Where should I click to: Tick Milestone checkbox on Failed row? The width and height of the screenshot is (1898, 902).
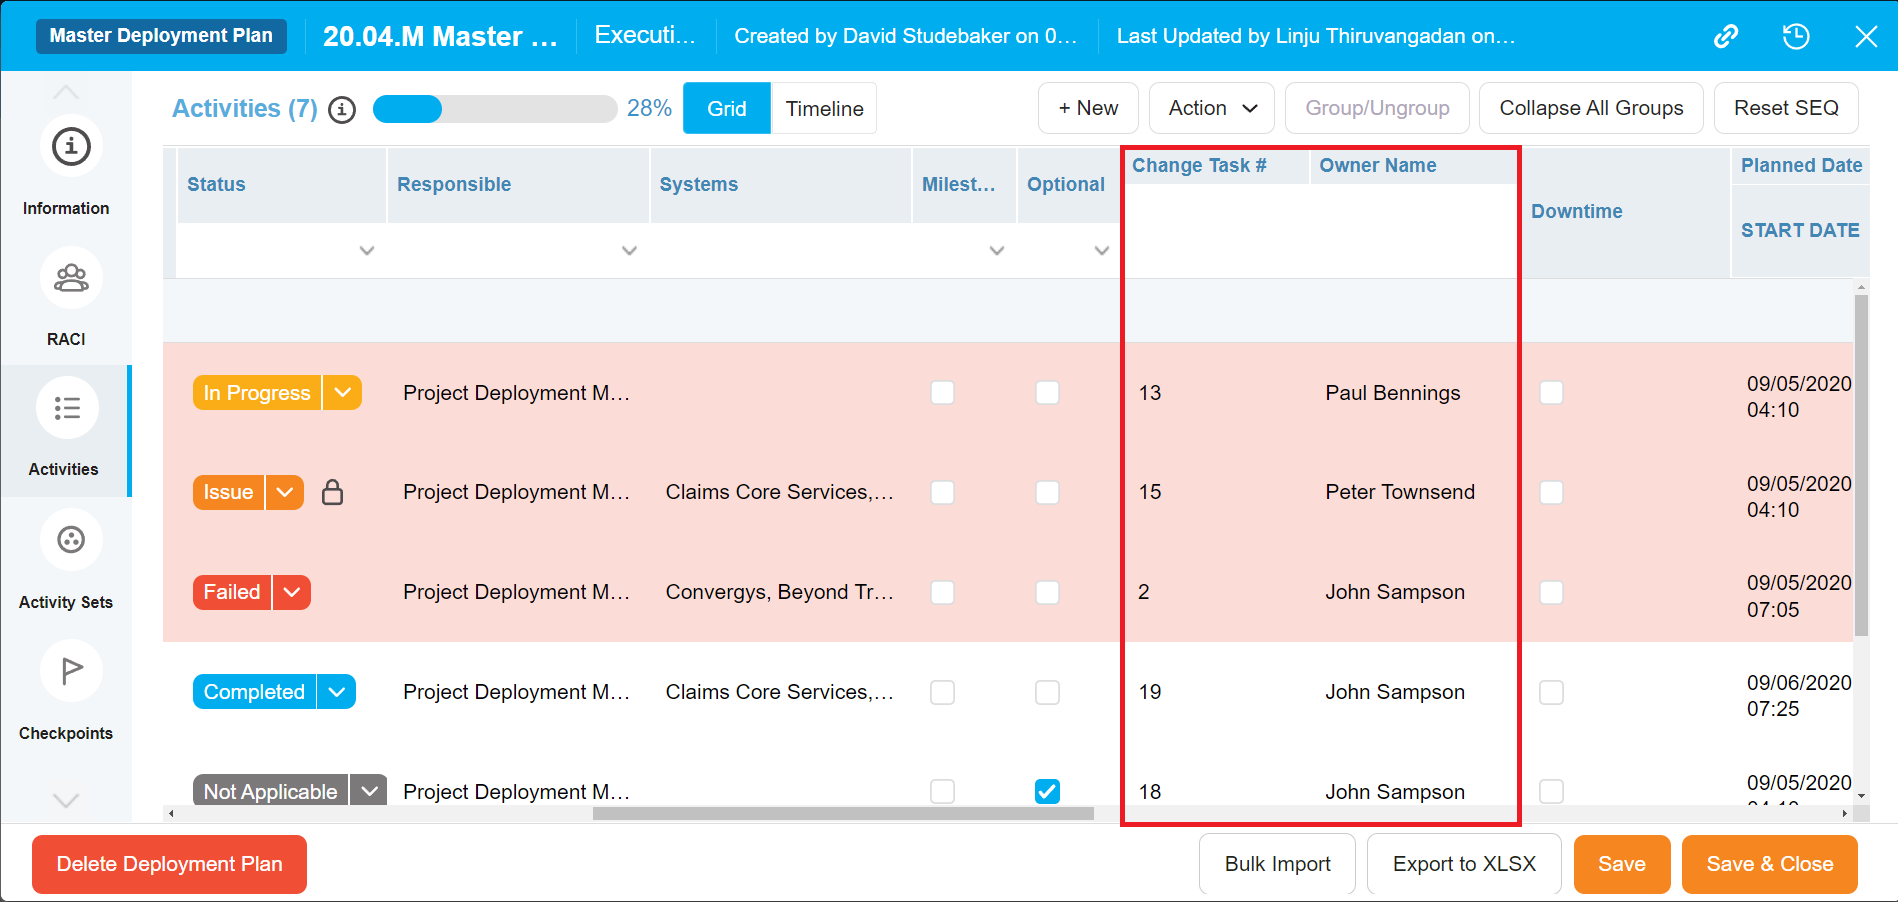coord(942,592)
